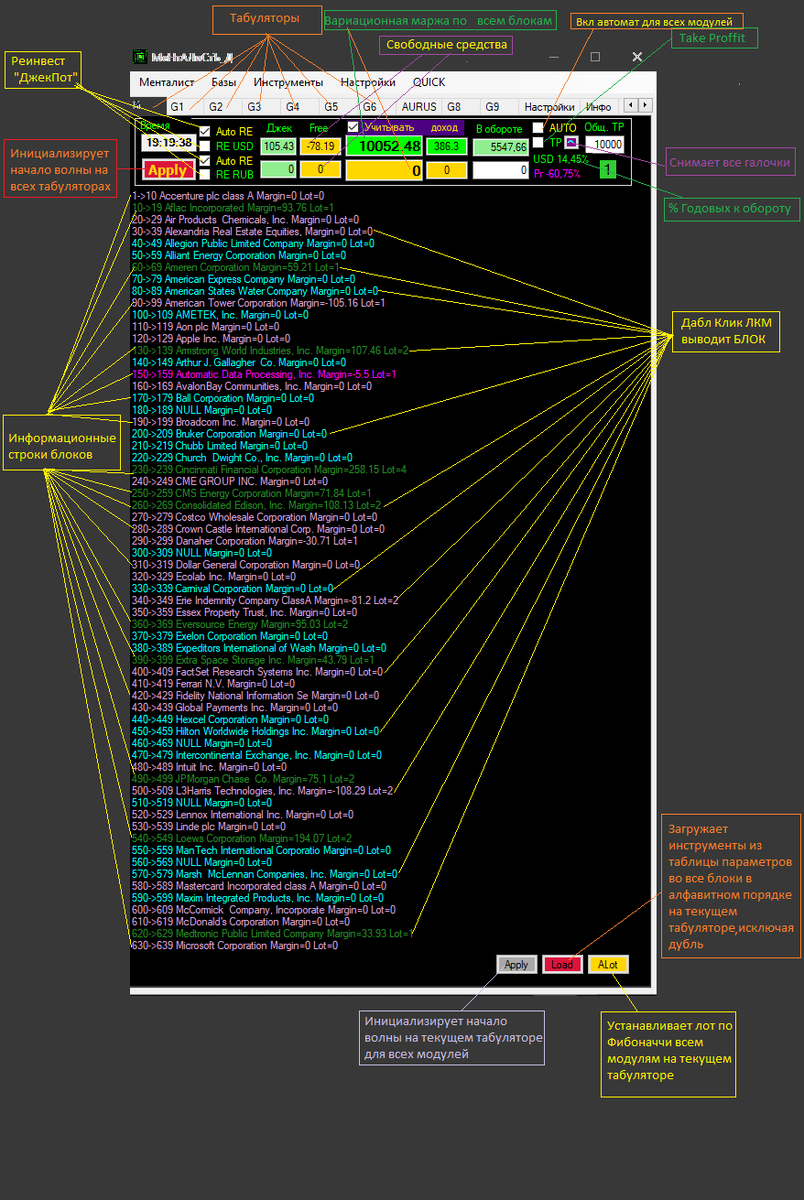Select row 30->39 Alexandria Real Estate Equities
This screenshot has width=804, height=1200.
[253, 232]
